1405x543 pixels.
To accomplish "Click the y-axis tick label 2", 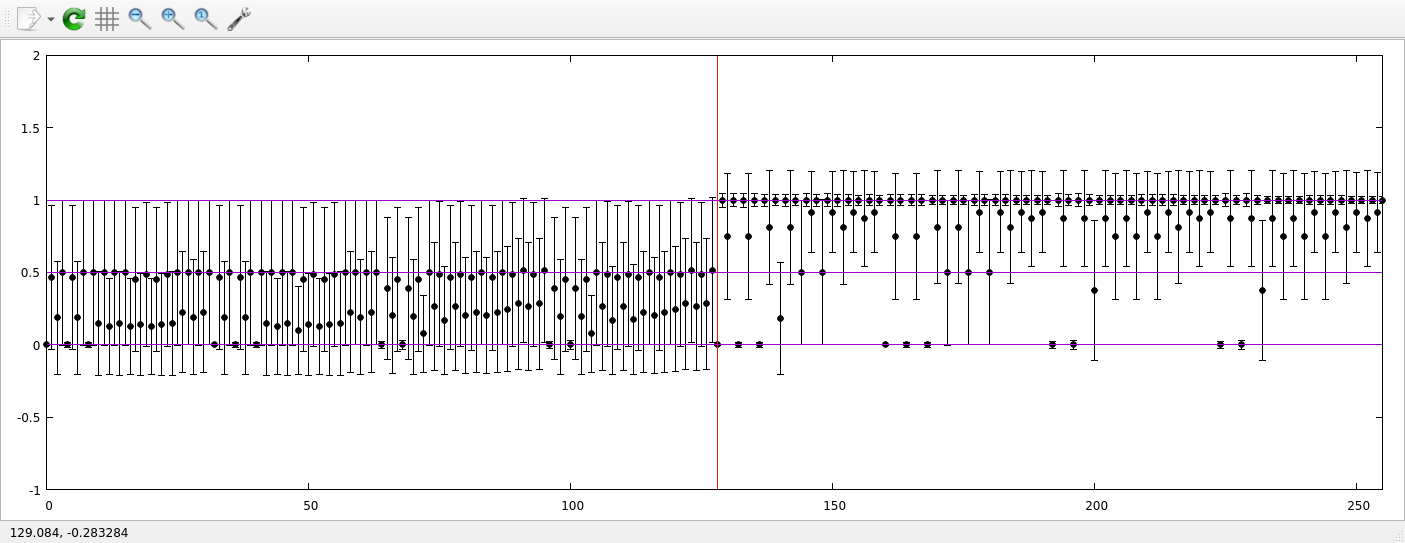I will 36,56.
